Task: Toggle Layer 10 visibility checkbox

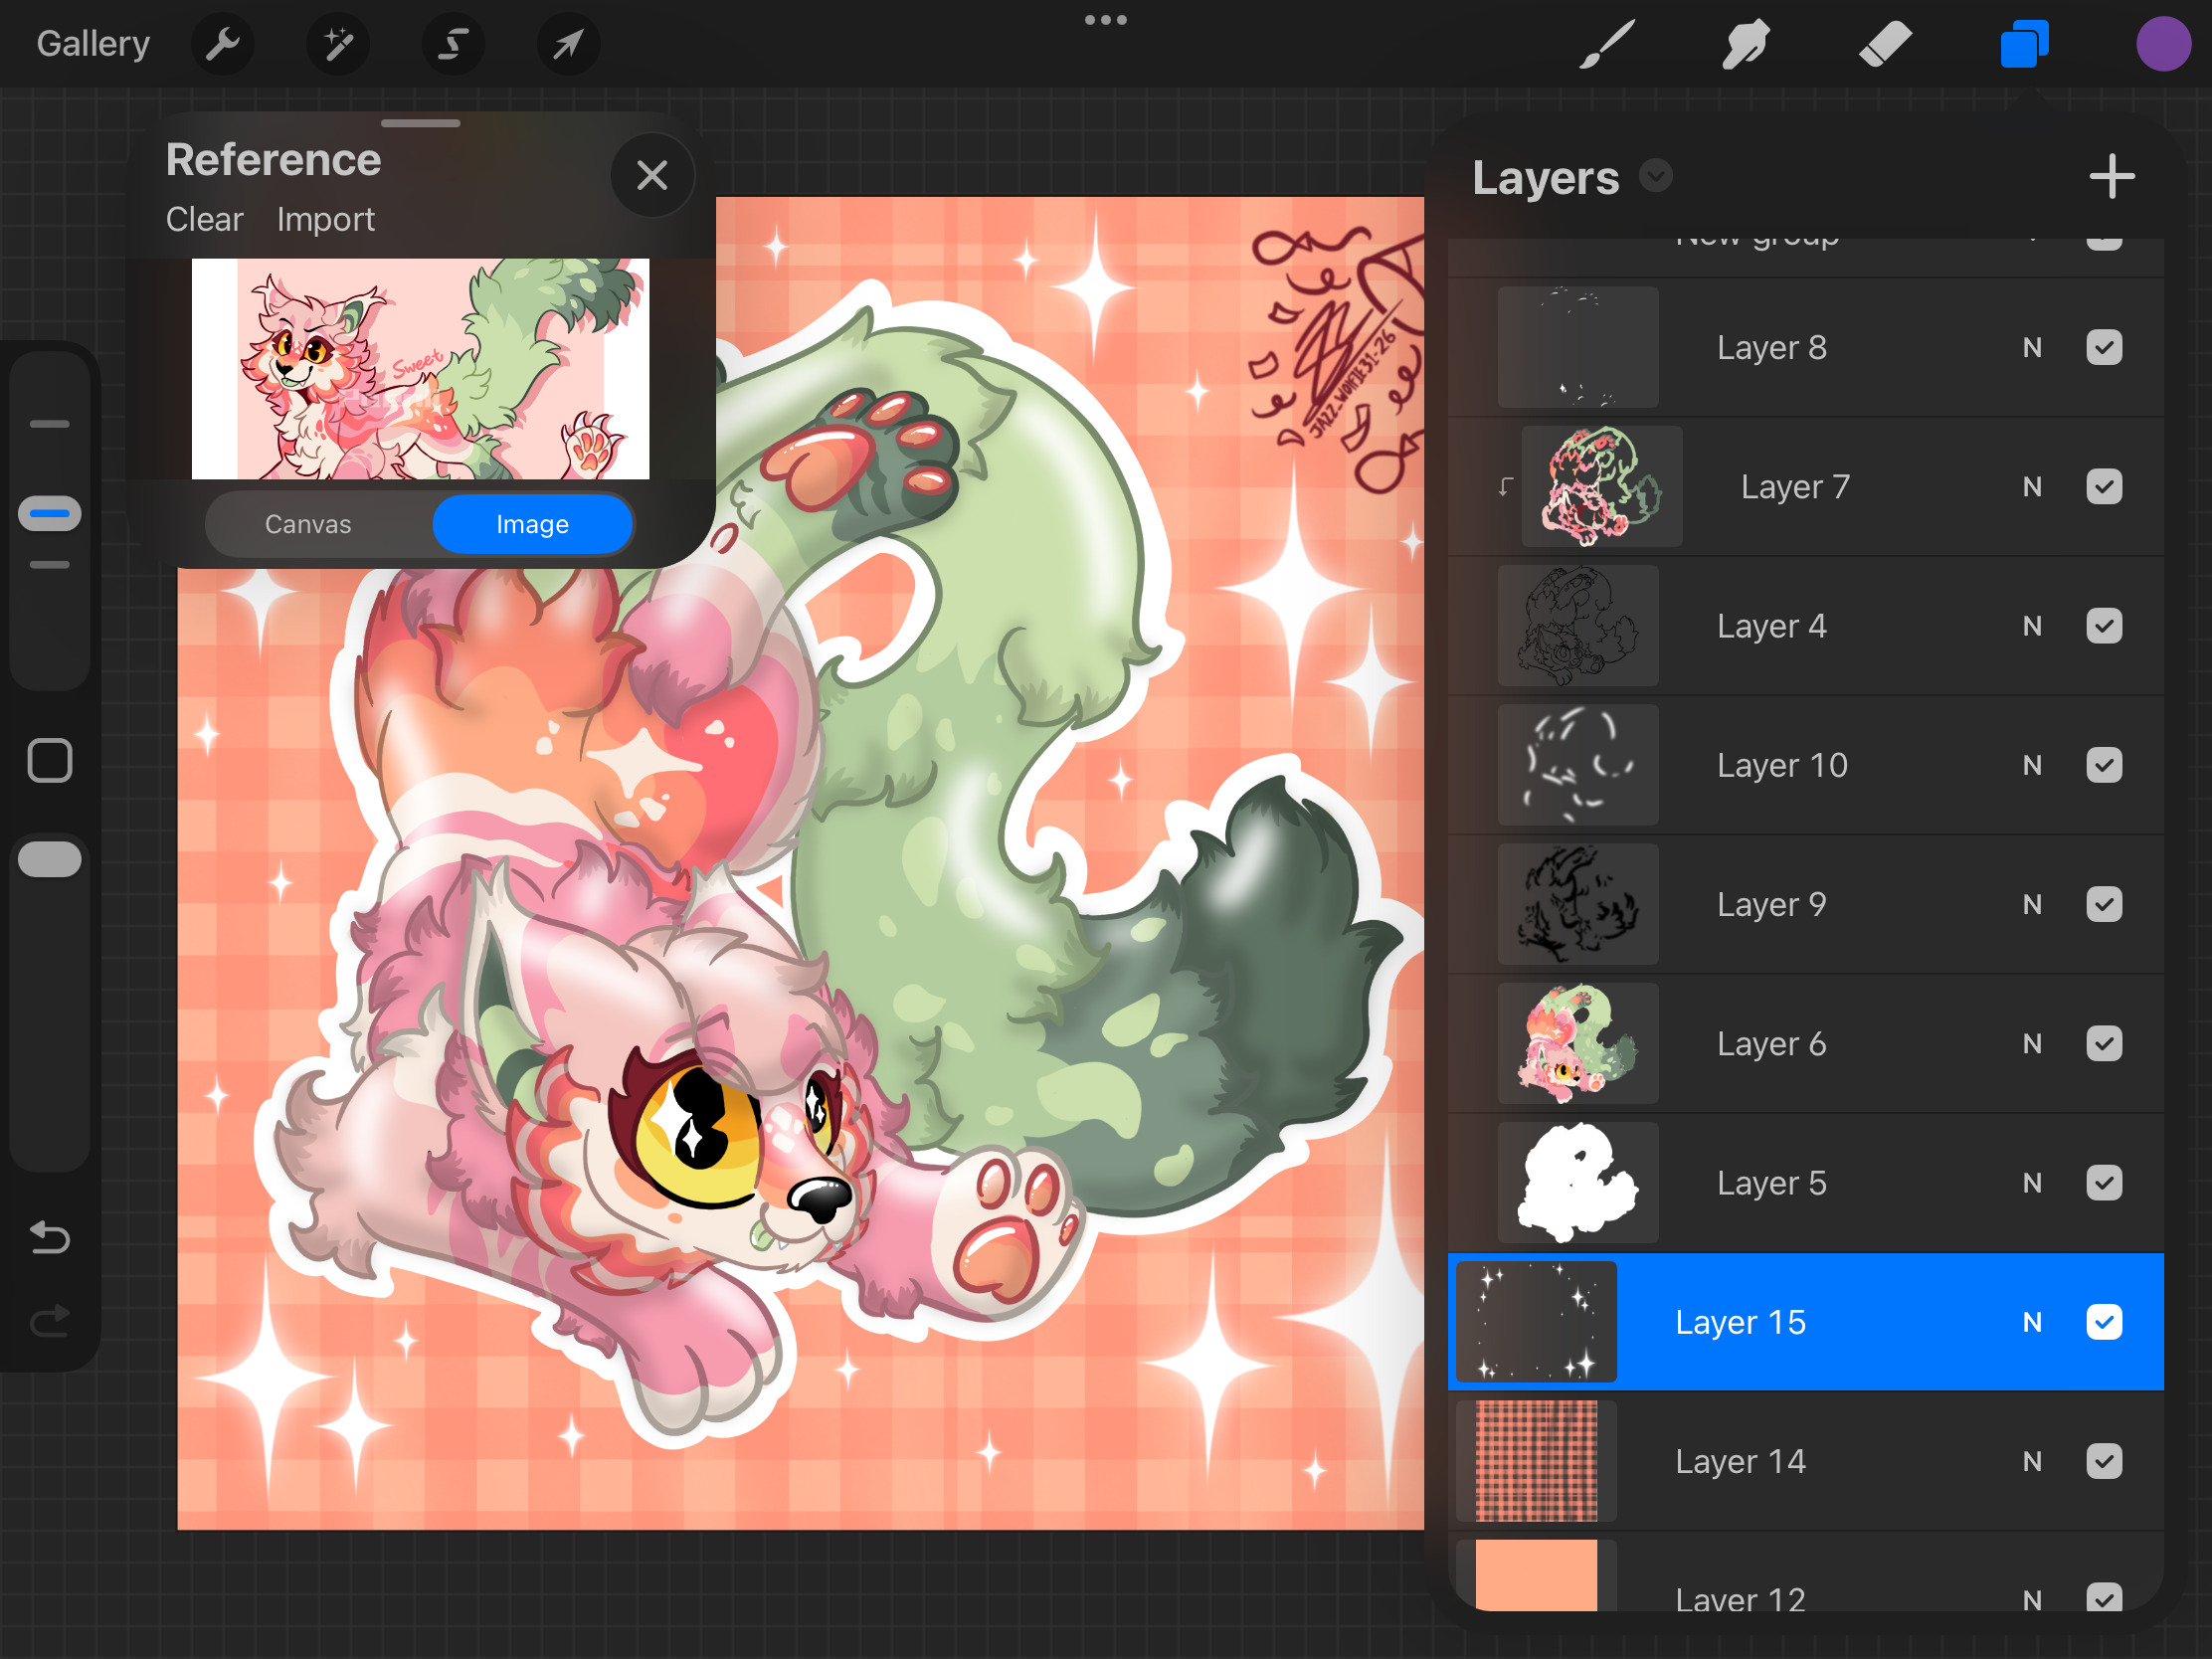Action: pos(2104,765)
